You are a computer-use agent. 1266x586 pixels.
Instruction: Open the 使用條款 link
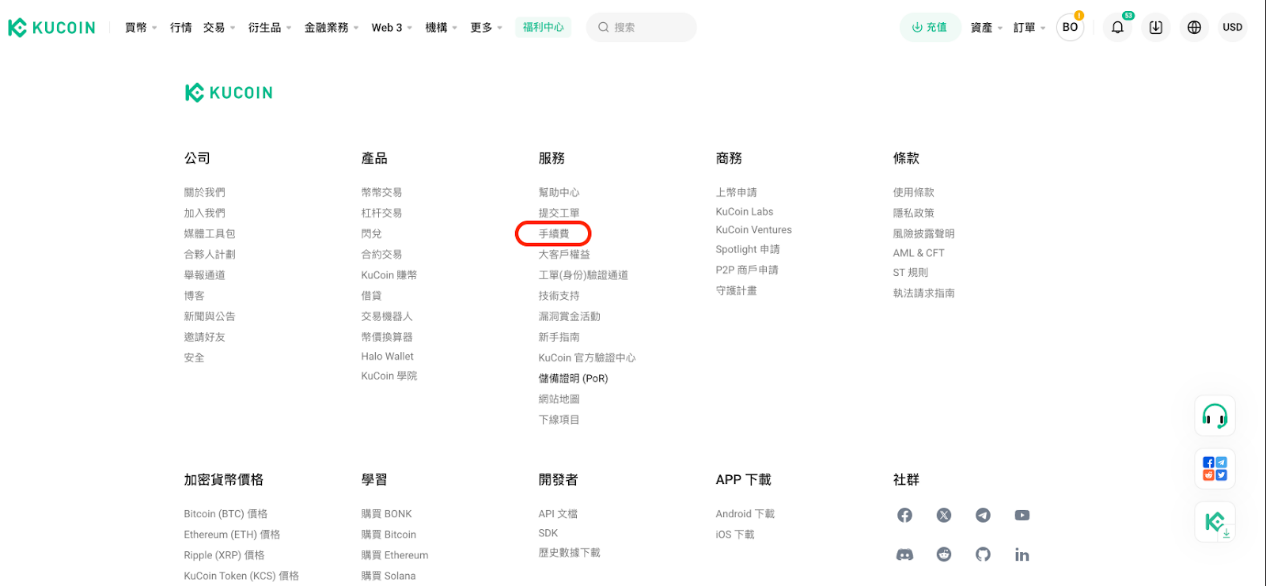[914, 192]
